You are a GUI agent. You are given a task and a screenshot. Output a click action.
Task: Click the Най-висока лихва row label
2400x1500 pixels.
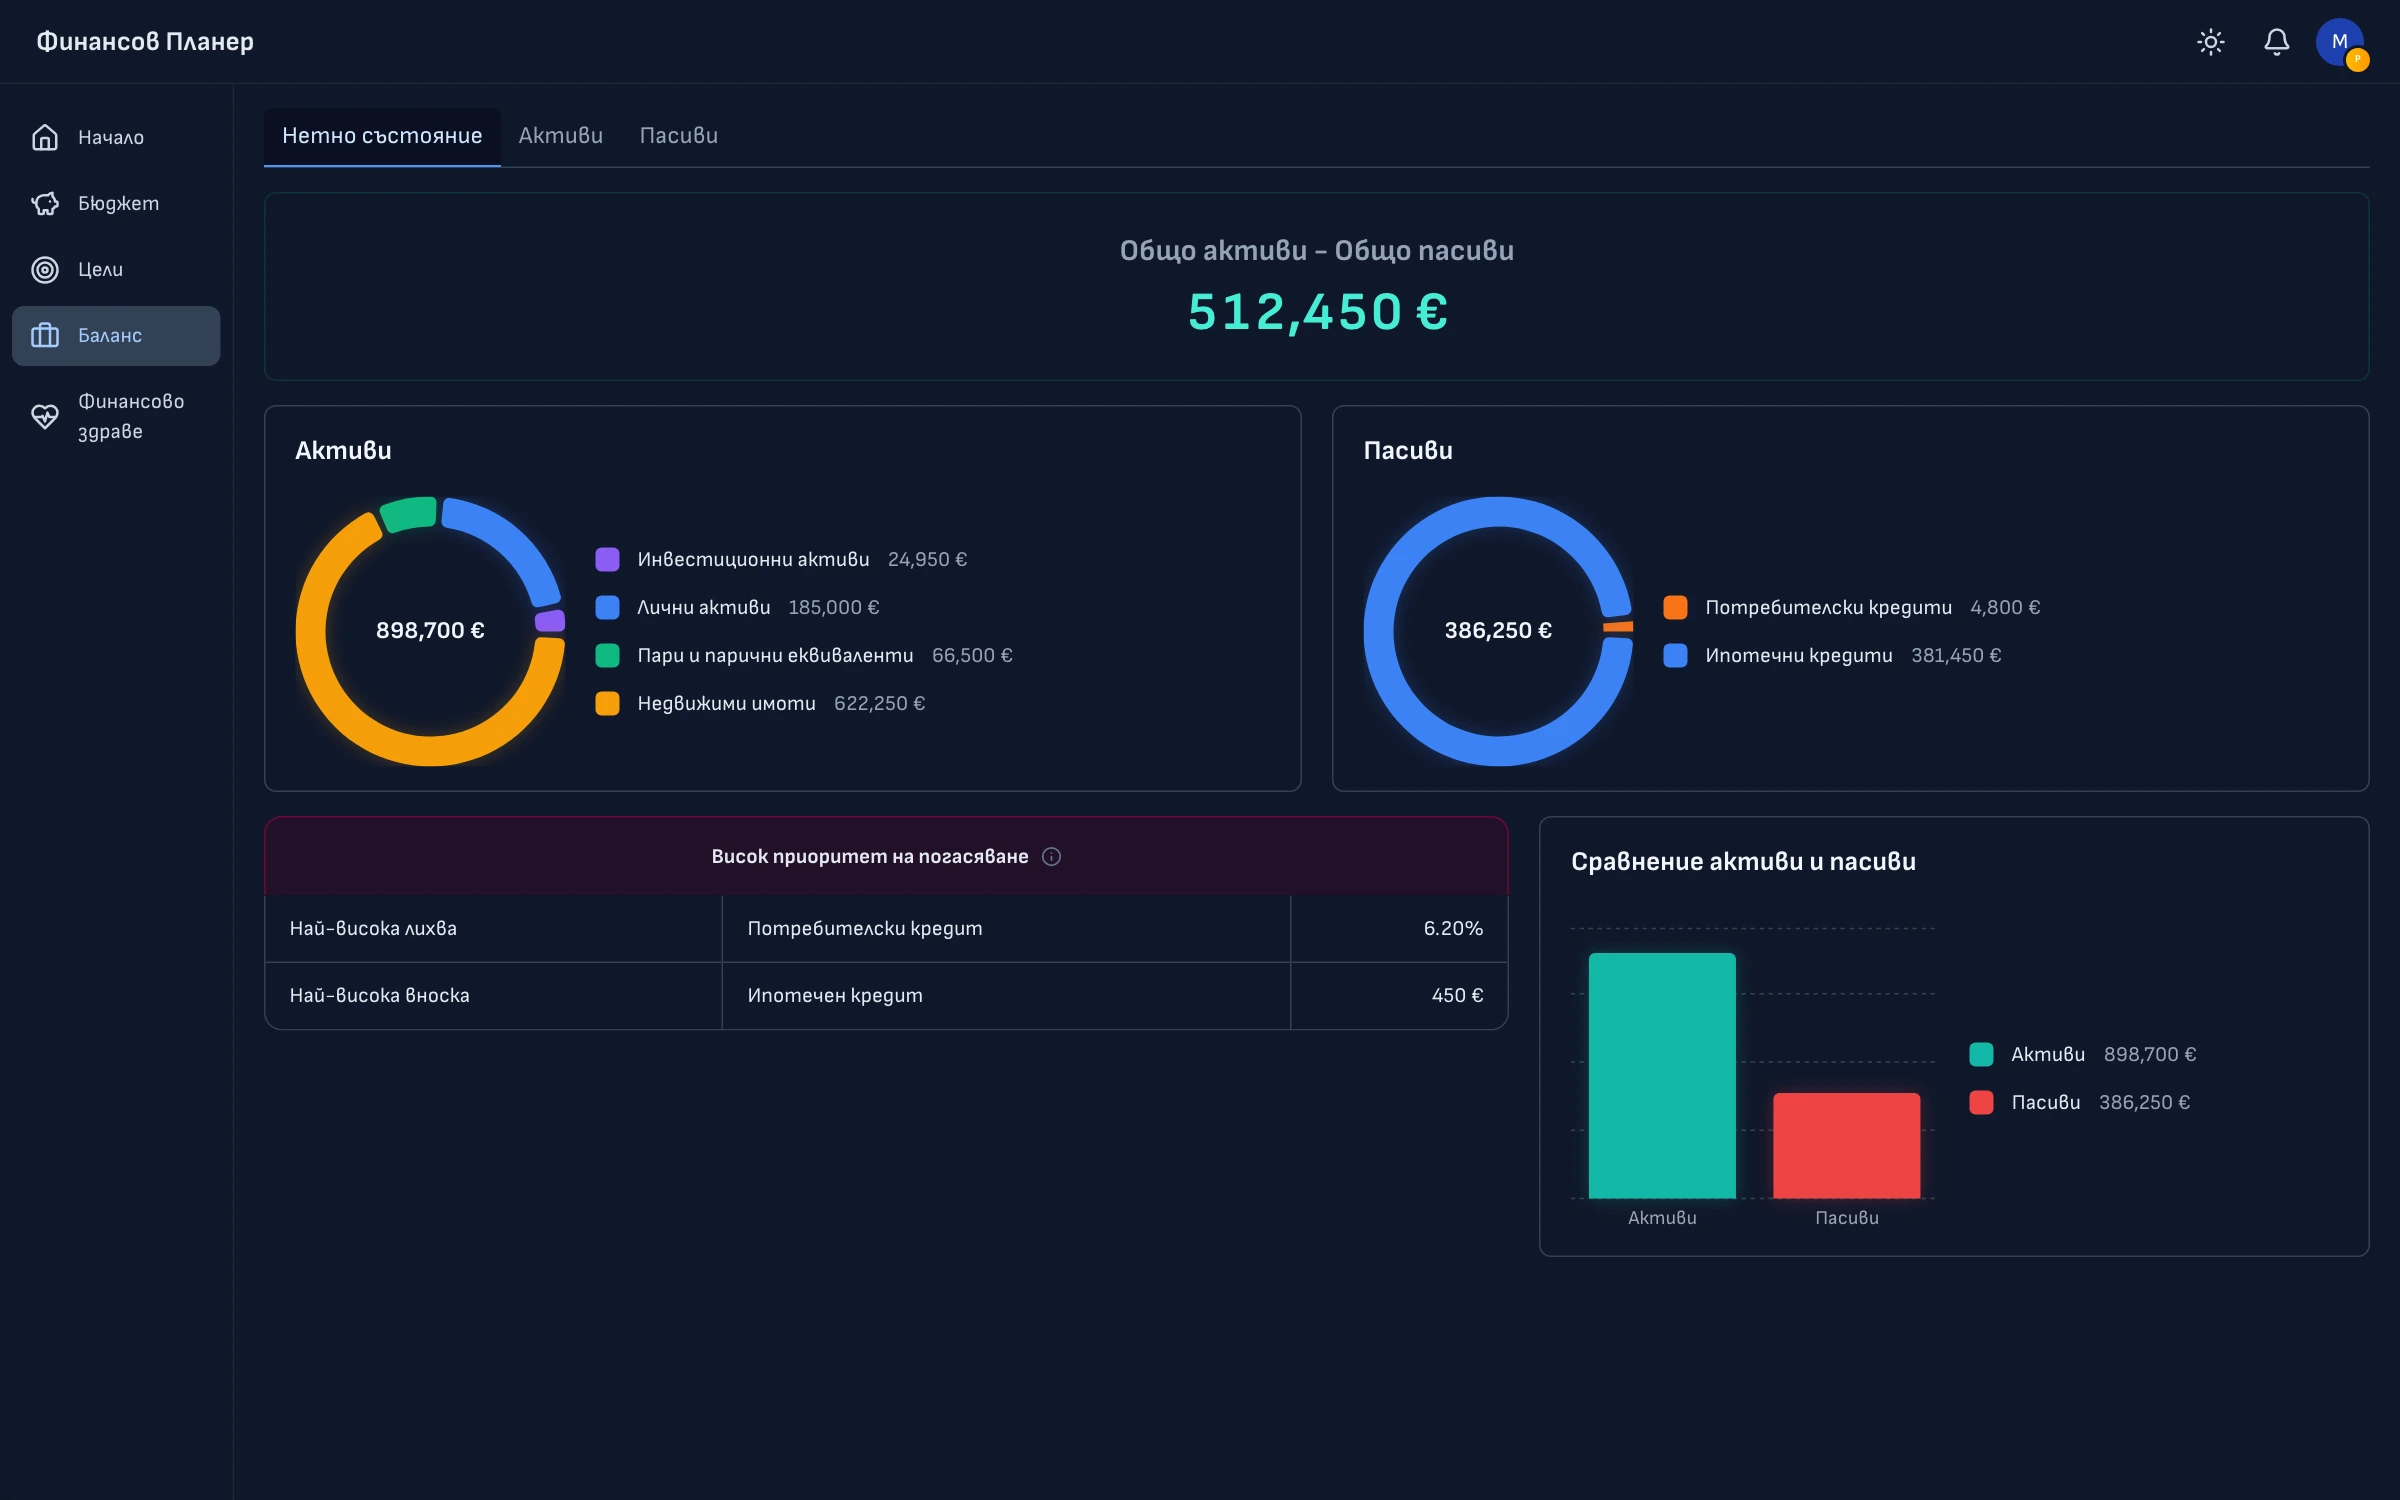point(373,928)
